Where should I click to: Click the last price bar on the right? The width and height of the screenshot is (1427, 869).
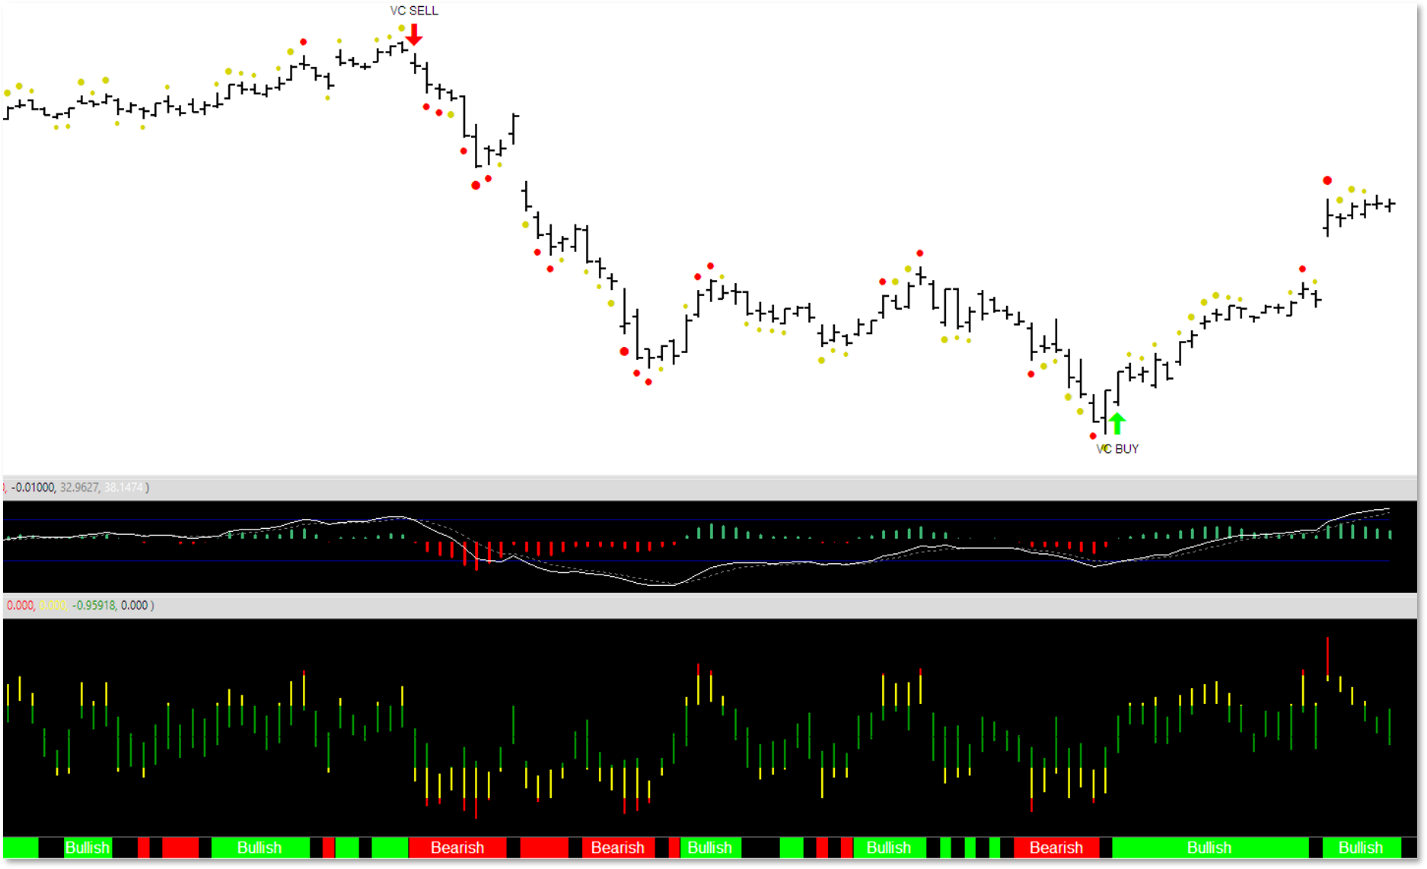(x=1390, y=205)
